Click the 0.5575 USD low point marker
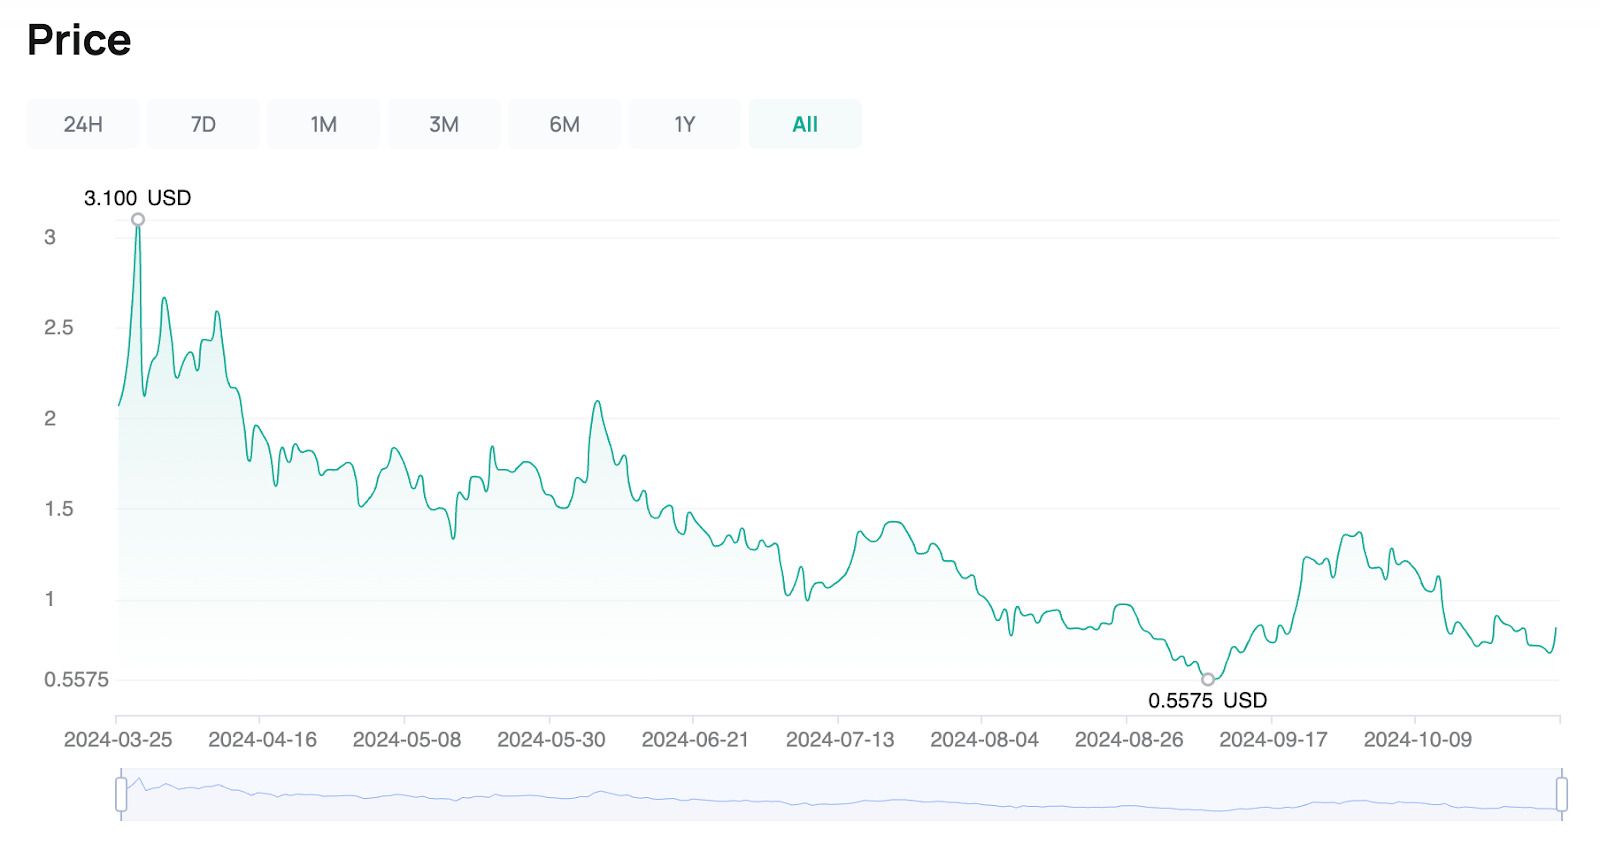 click(x=1208, y=680)
